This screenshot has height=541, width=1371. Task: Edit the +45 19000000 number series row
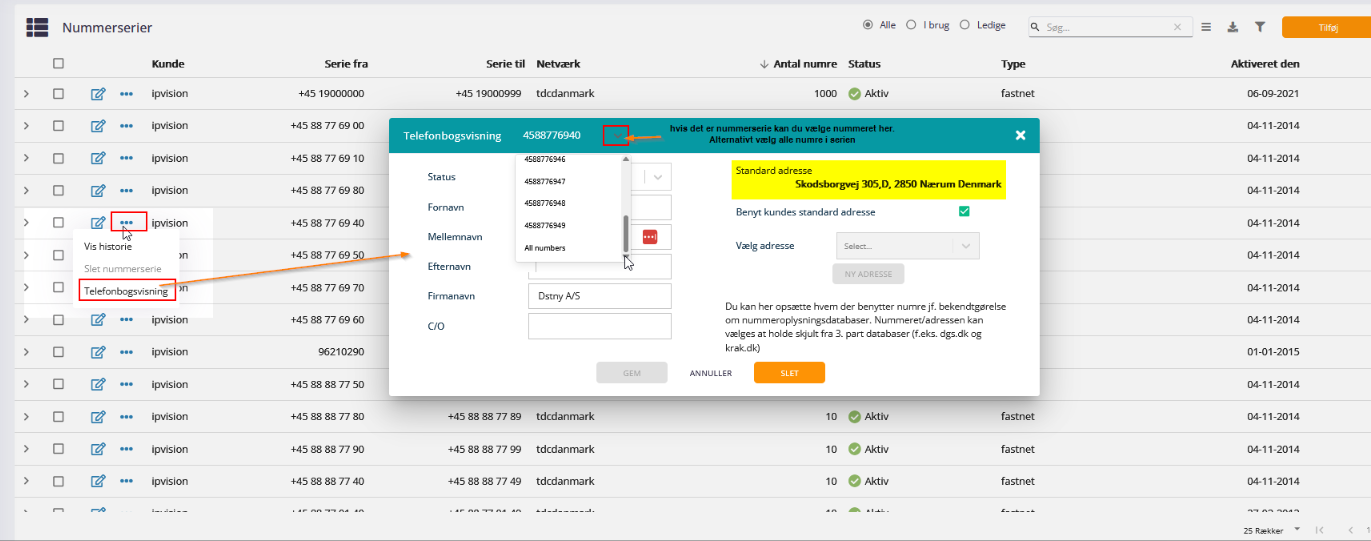click(98, 94)
